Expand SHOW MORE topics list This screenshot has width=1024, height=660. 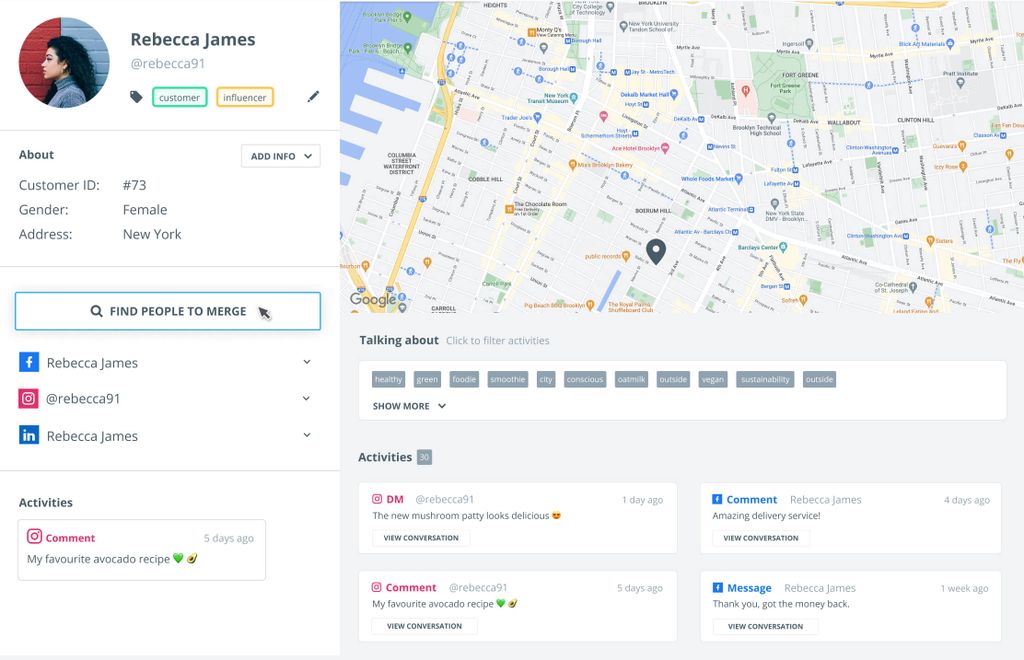pos(409,406)
